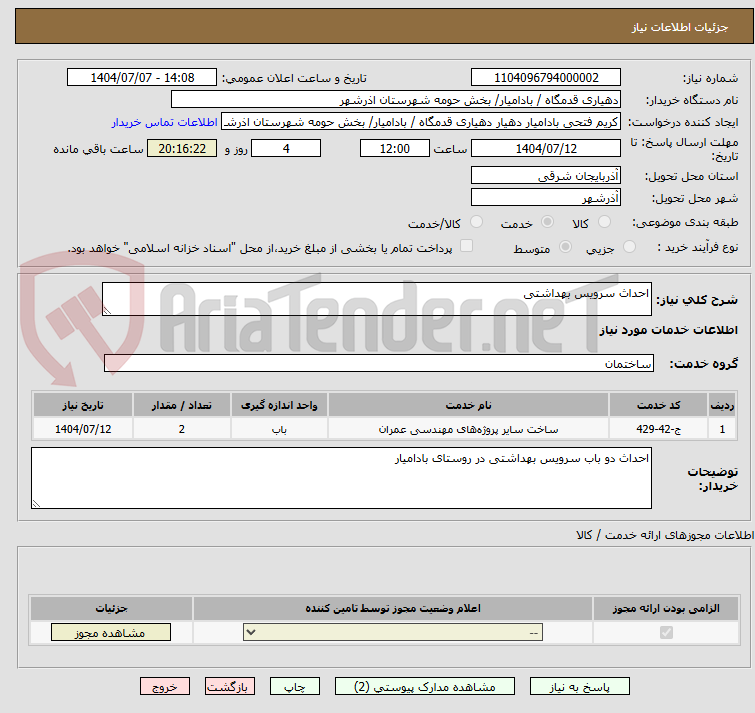This screenshot has height=713, width=755.
Task: Click the استان محل تحویل field
Action: 546,175
